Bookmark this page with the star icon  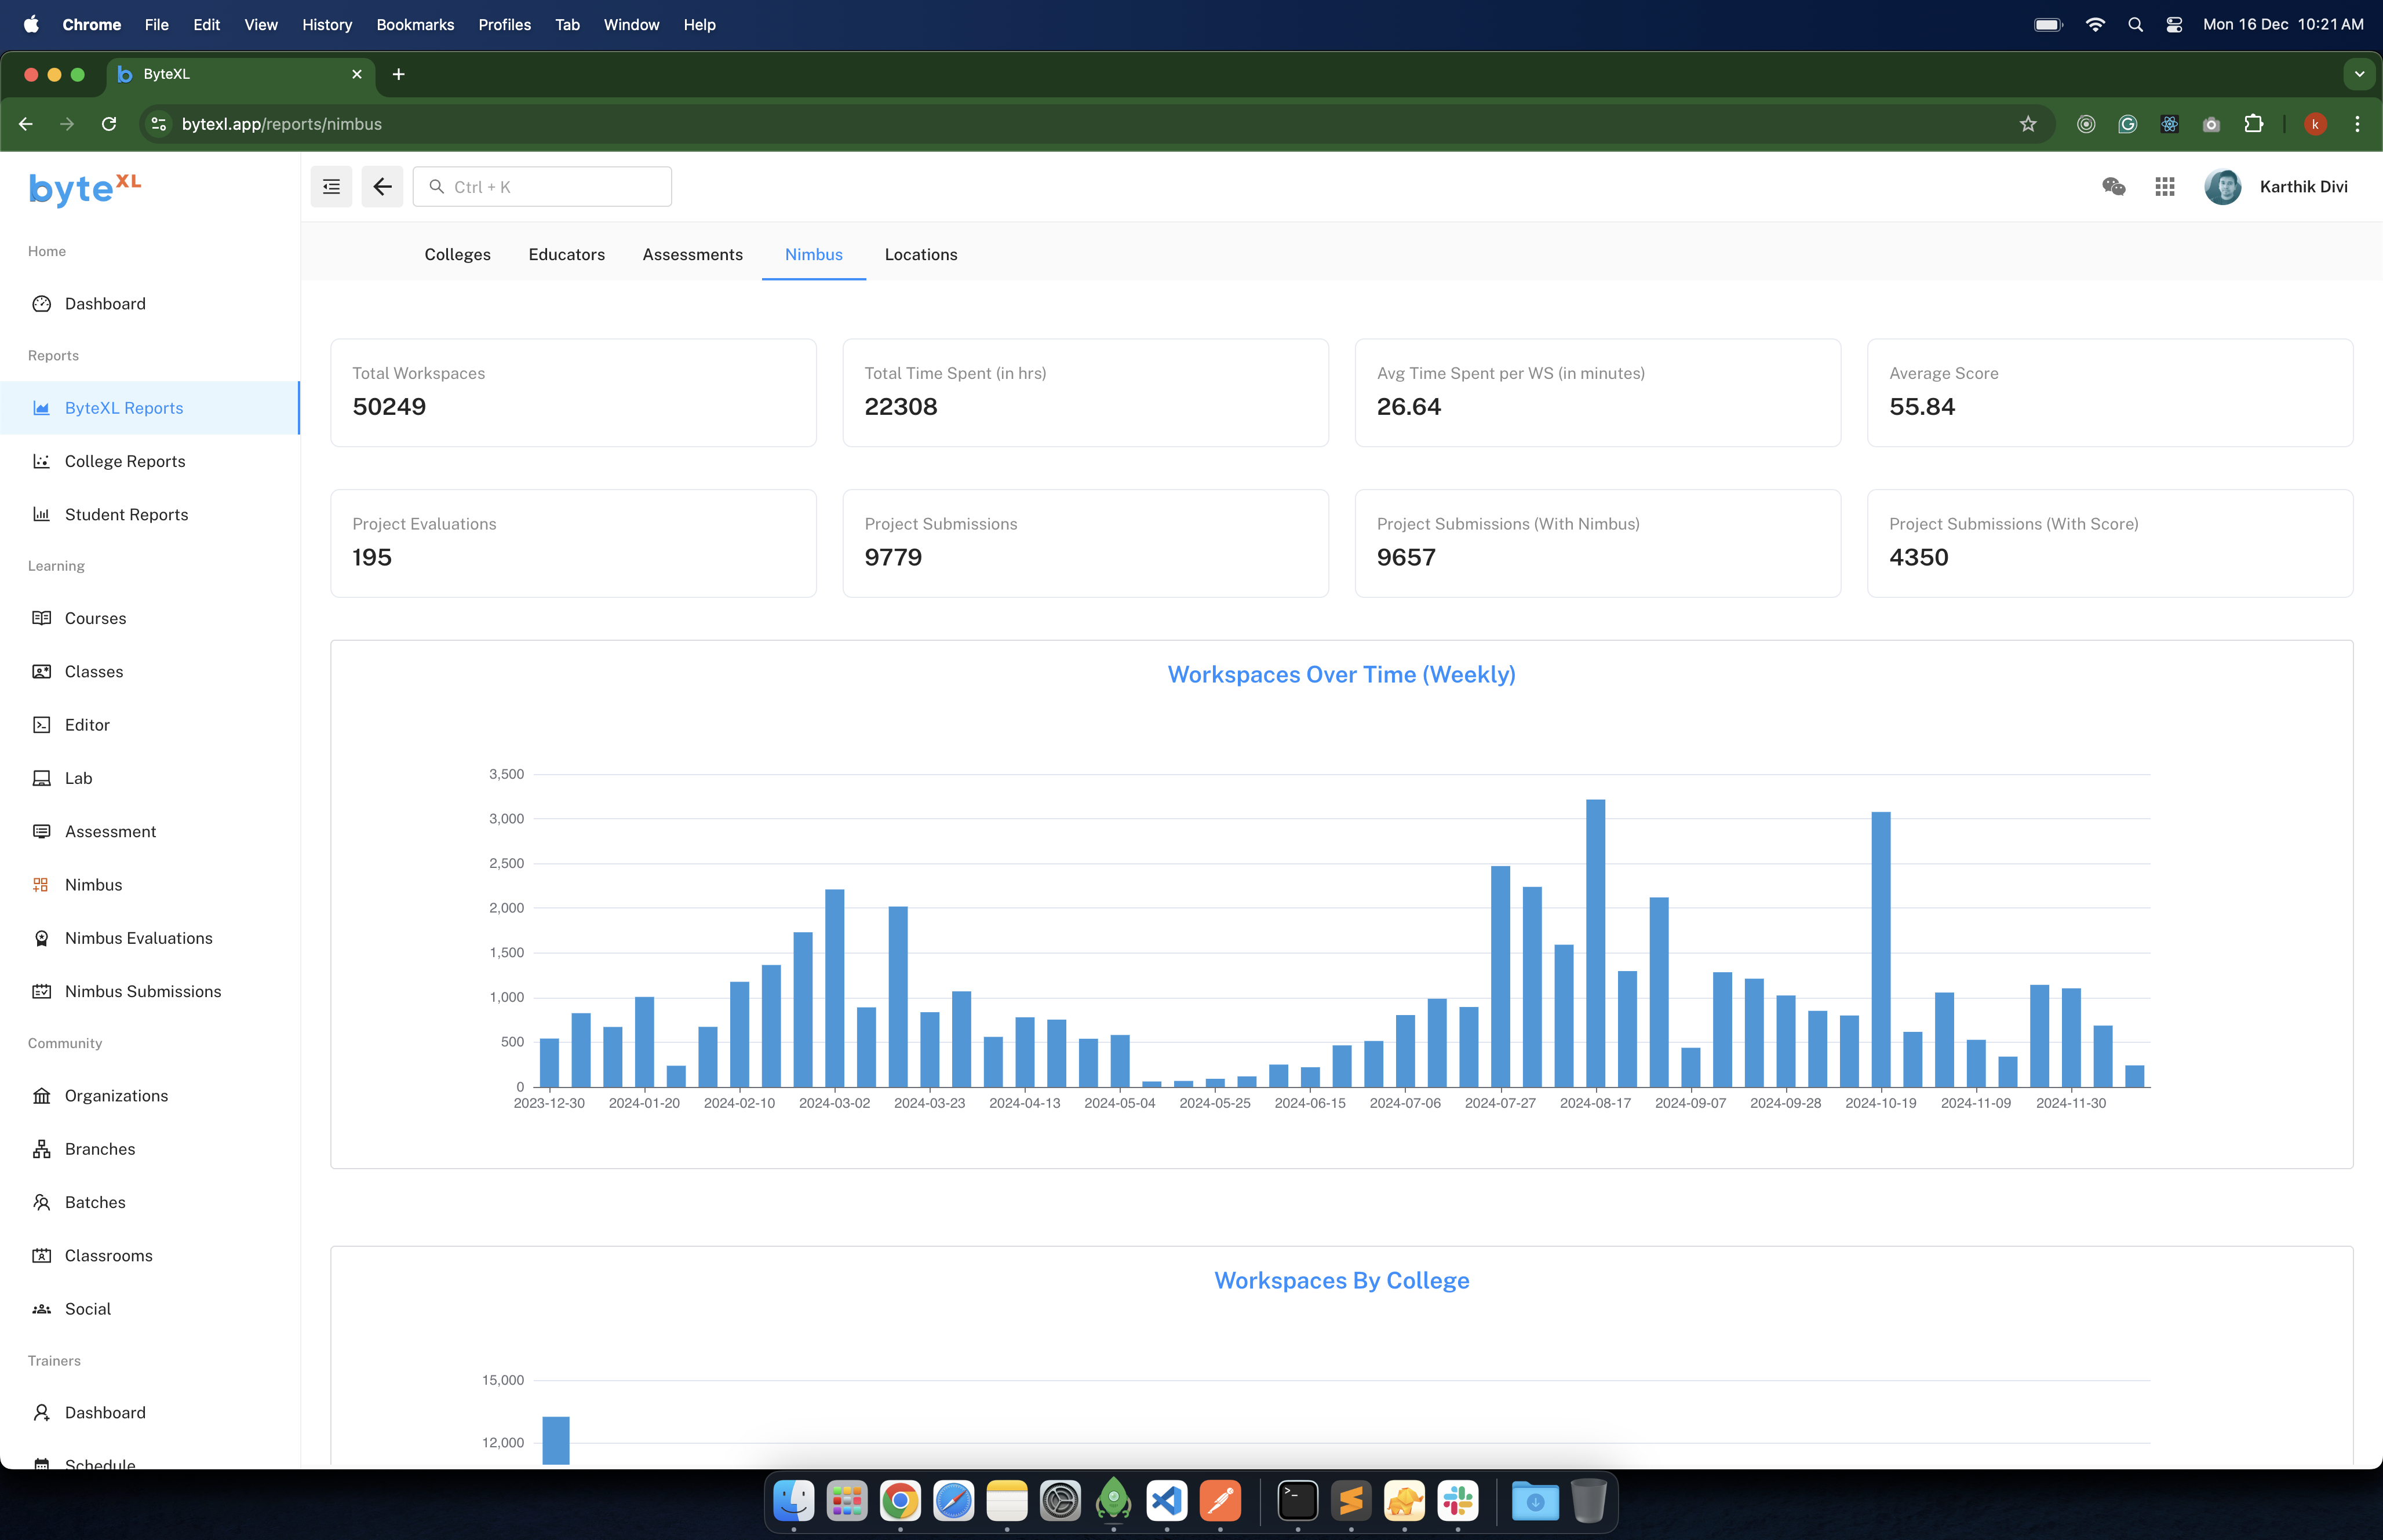point(2028,124)
